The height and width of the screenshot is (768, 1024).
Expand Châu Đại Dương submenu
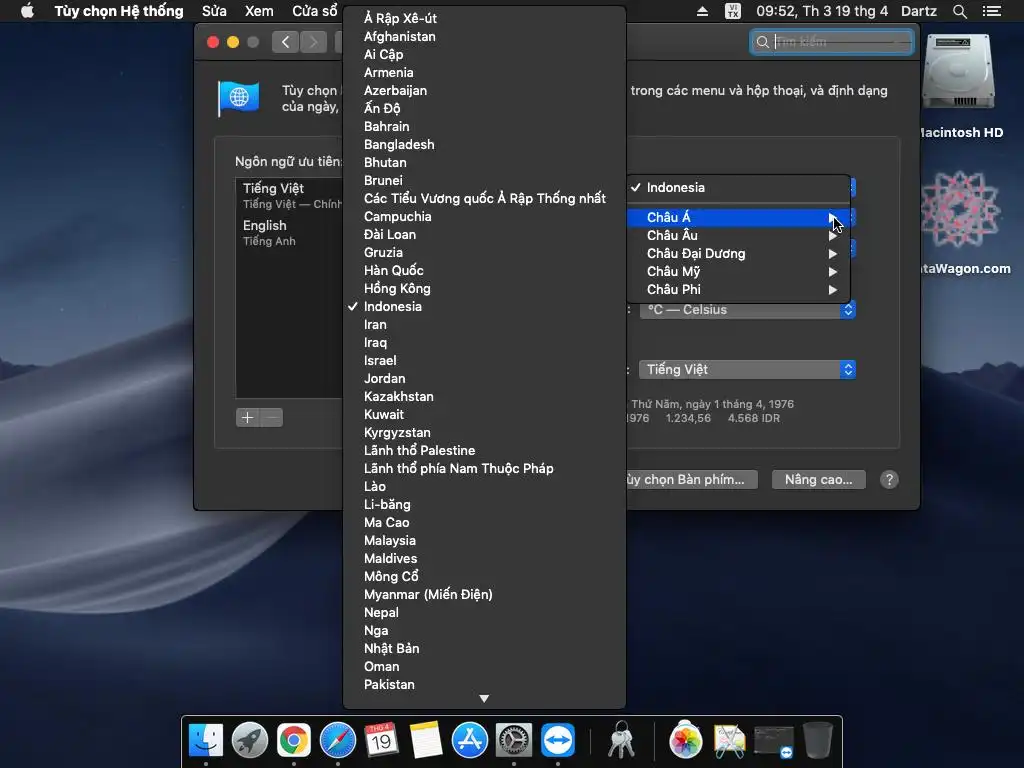[738, 253]
